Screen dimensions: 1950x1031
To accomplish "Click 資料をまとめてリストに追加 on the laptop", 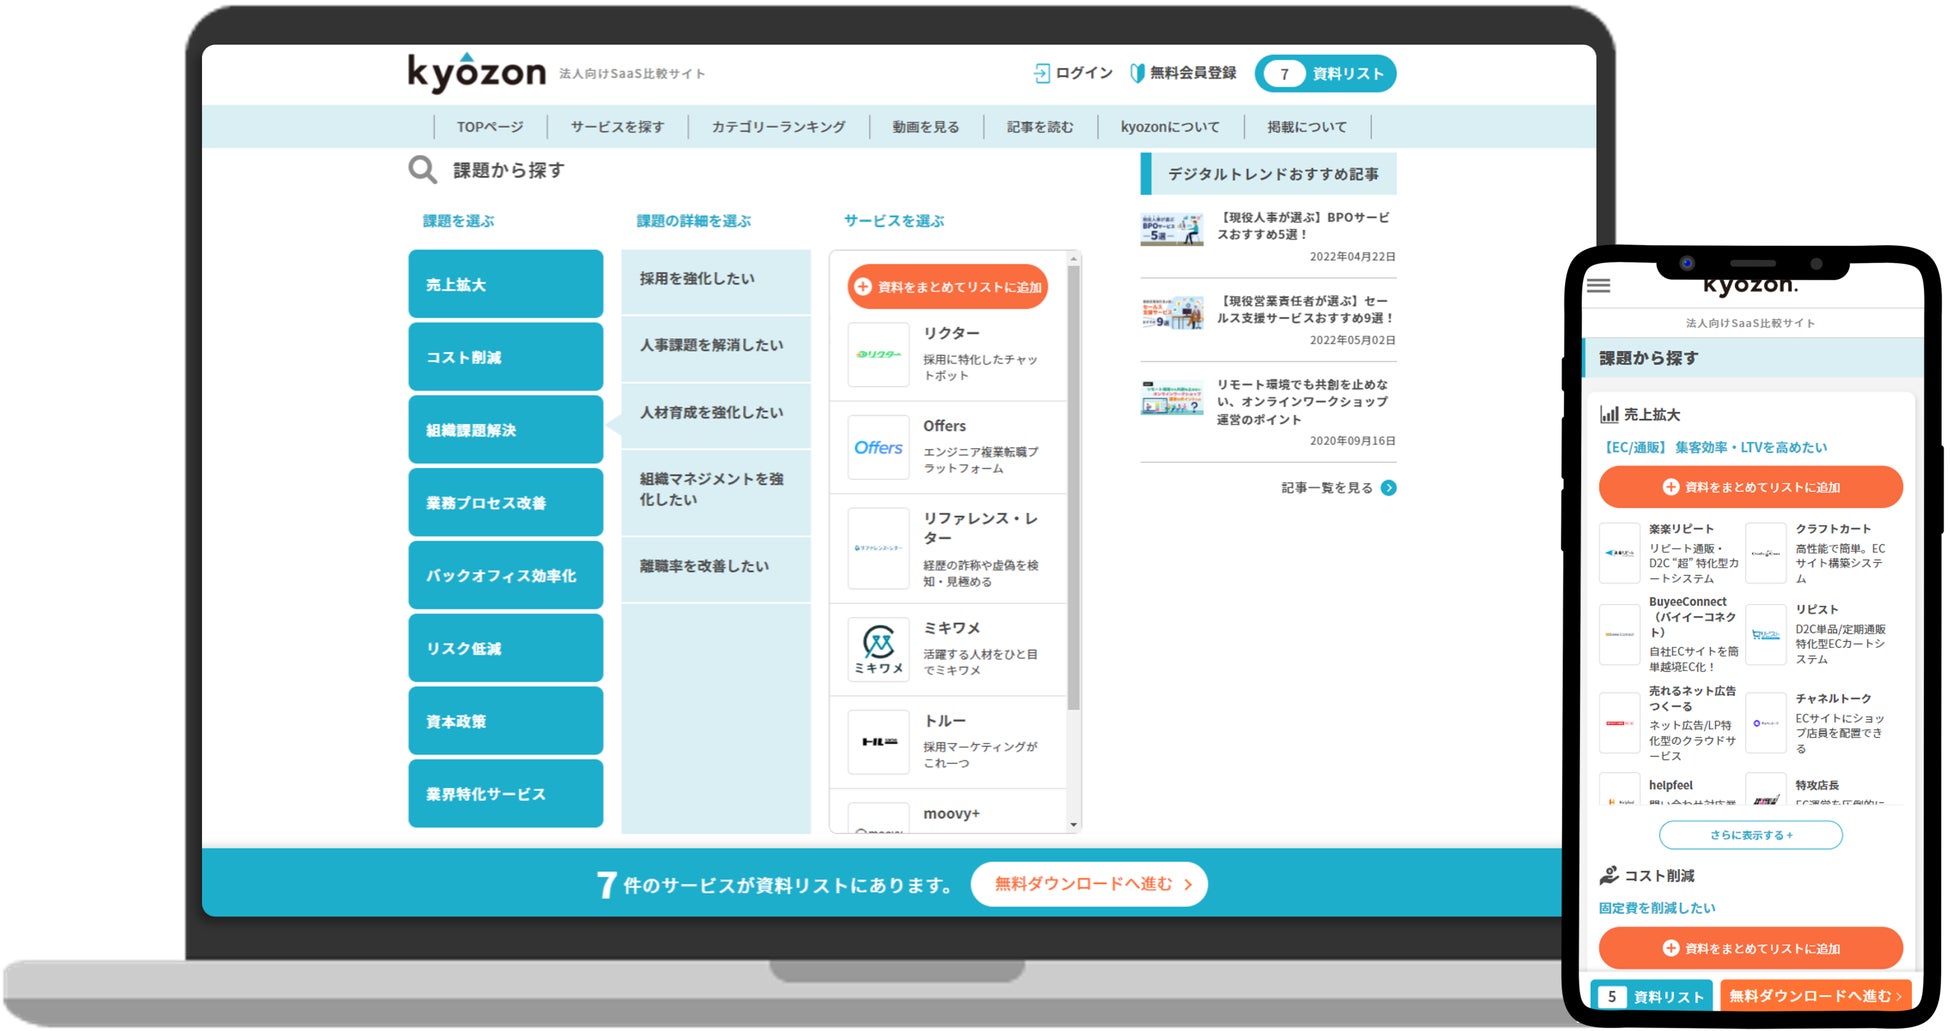I will (948, 287).
